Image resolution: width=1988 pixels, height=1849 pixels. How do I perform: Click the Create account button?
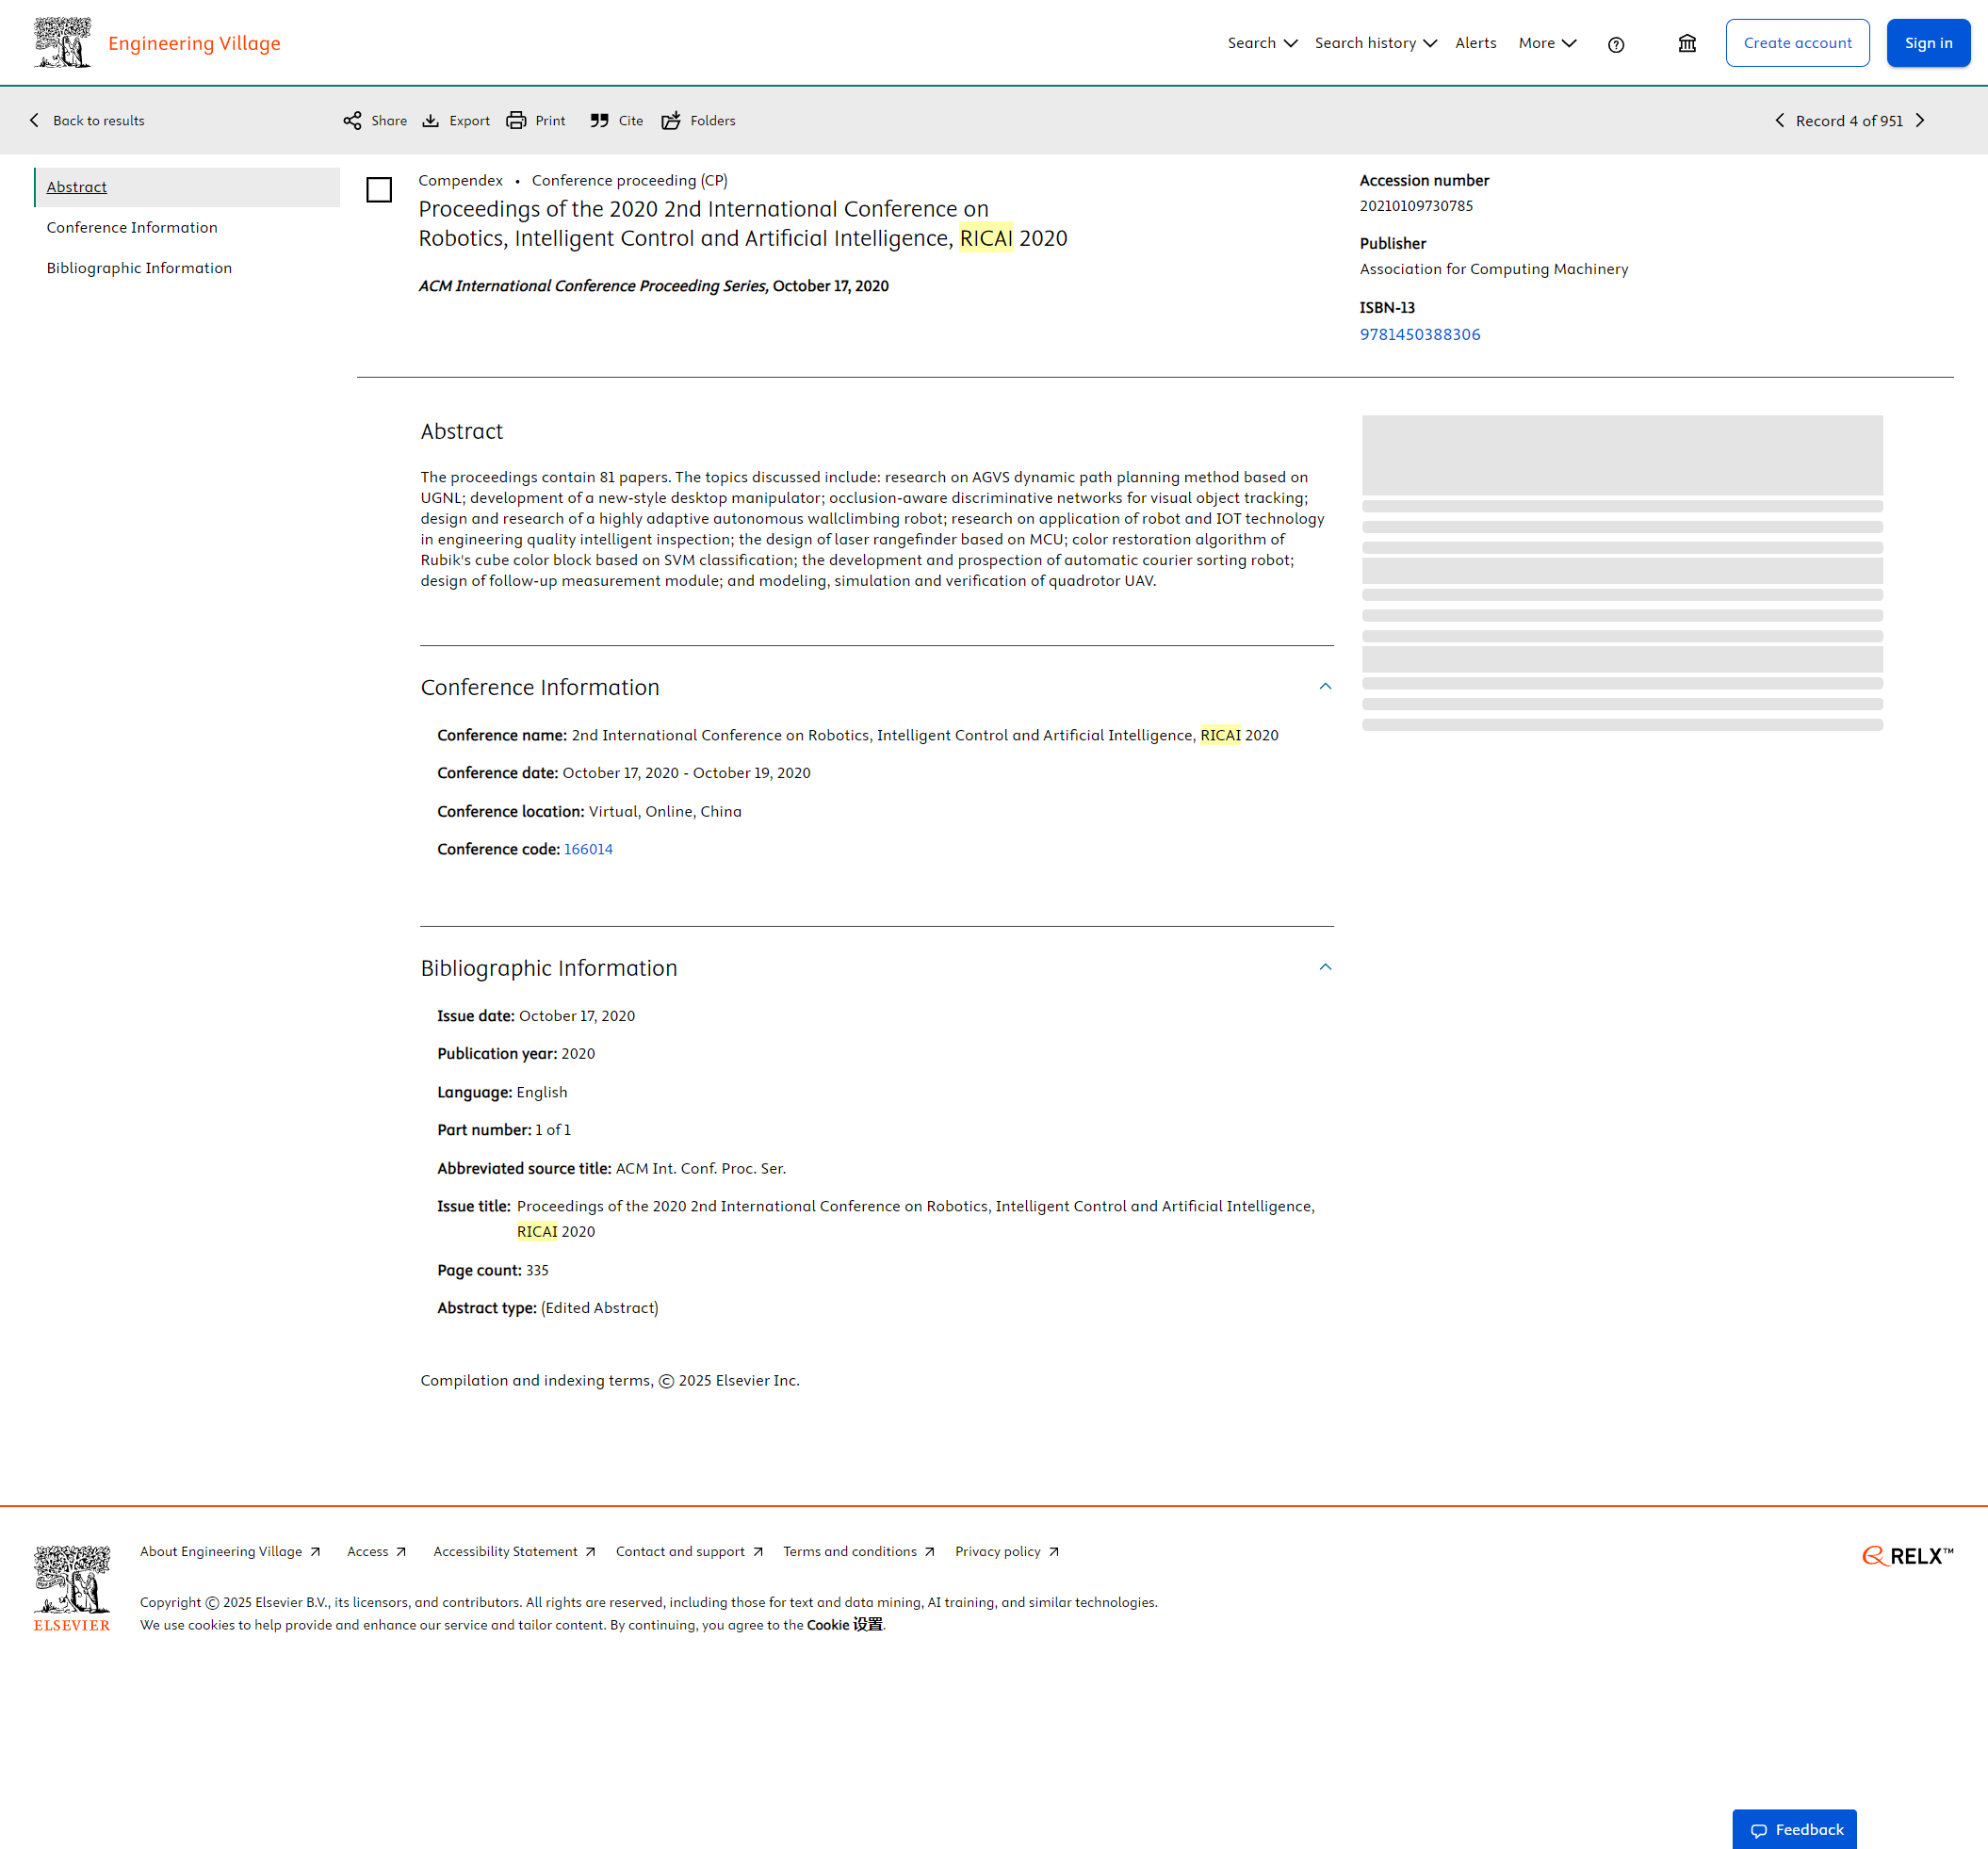pyautogui.click(x=1797, y=43)
